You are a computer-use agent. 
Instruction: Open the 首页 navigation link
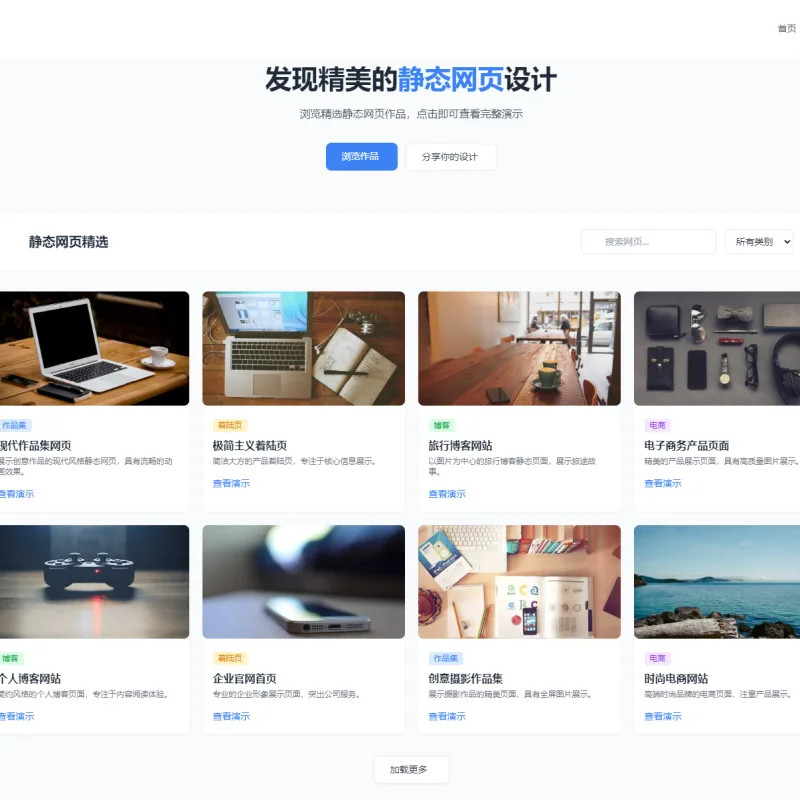click(788, 29)
